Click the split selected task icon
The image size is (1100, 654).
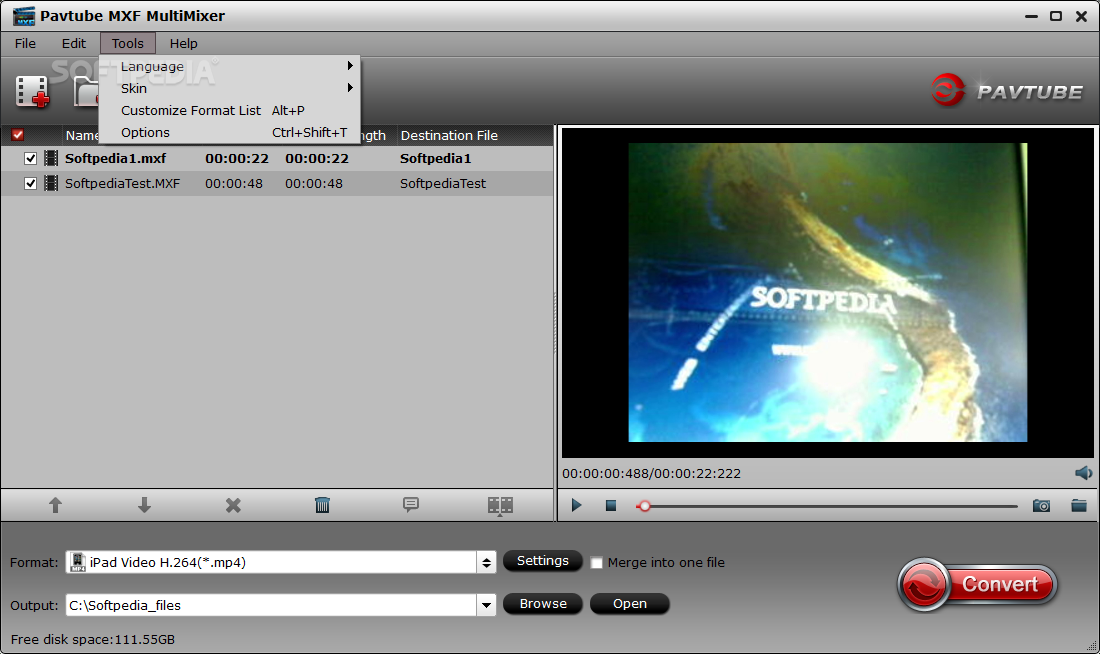[x=500, y=505]
